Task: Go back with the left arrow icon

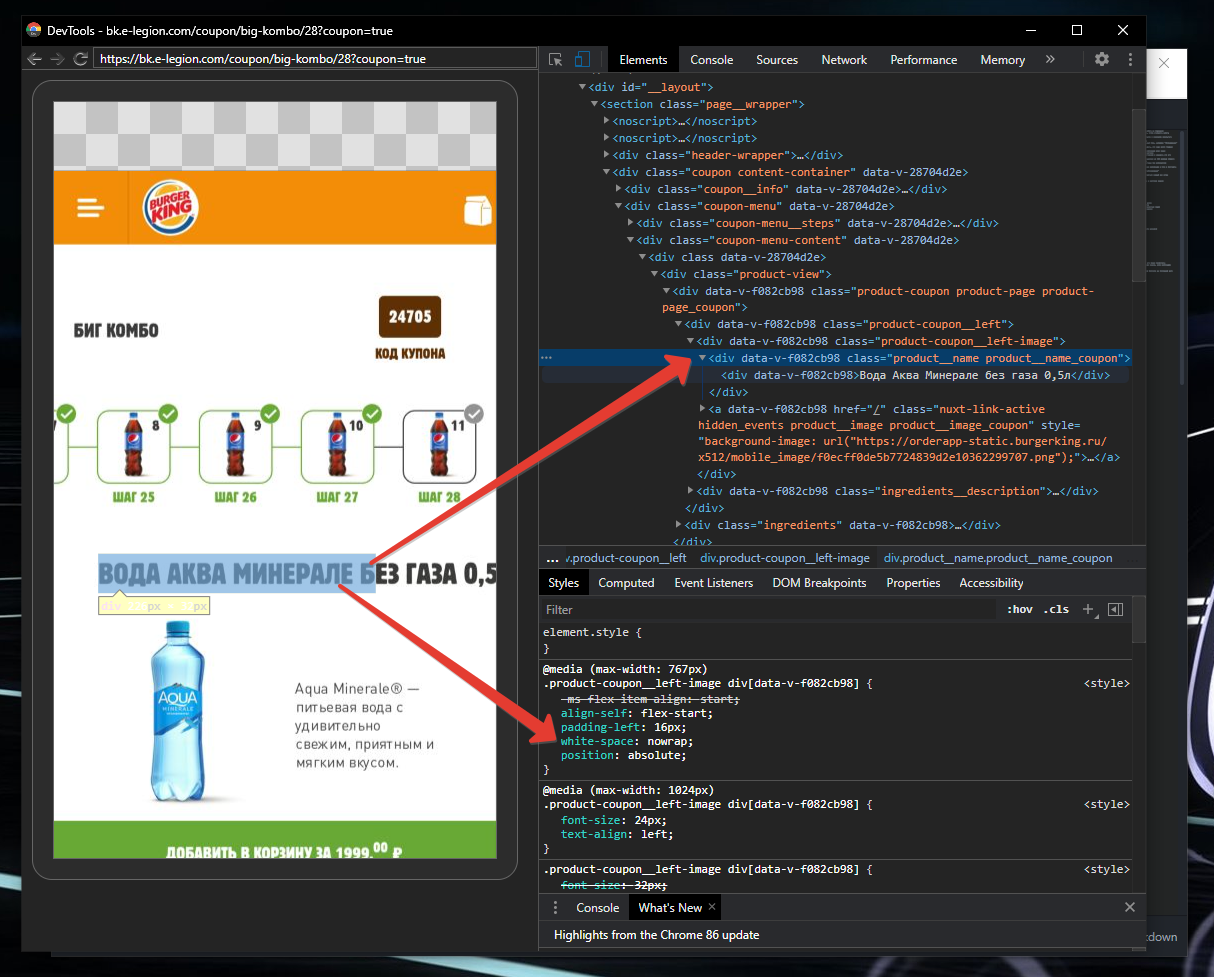Action: coord(35,60)
